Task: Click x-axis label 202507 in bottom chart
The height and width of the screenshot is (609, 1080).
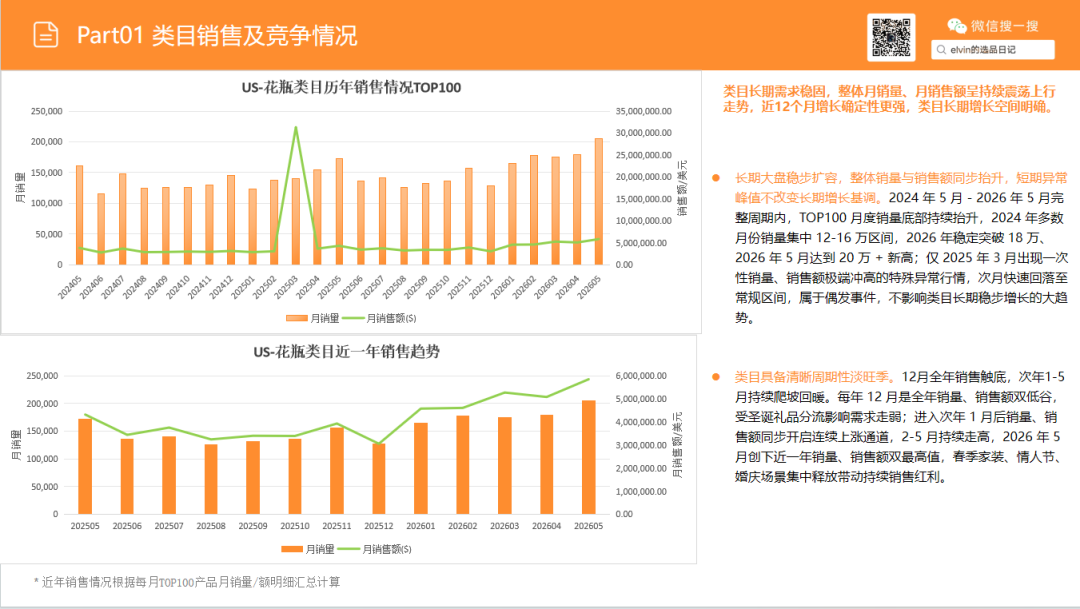Action: coord(169,526)
